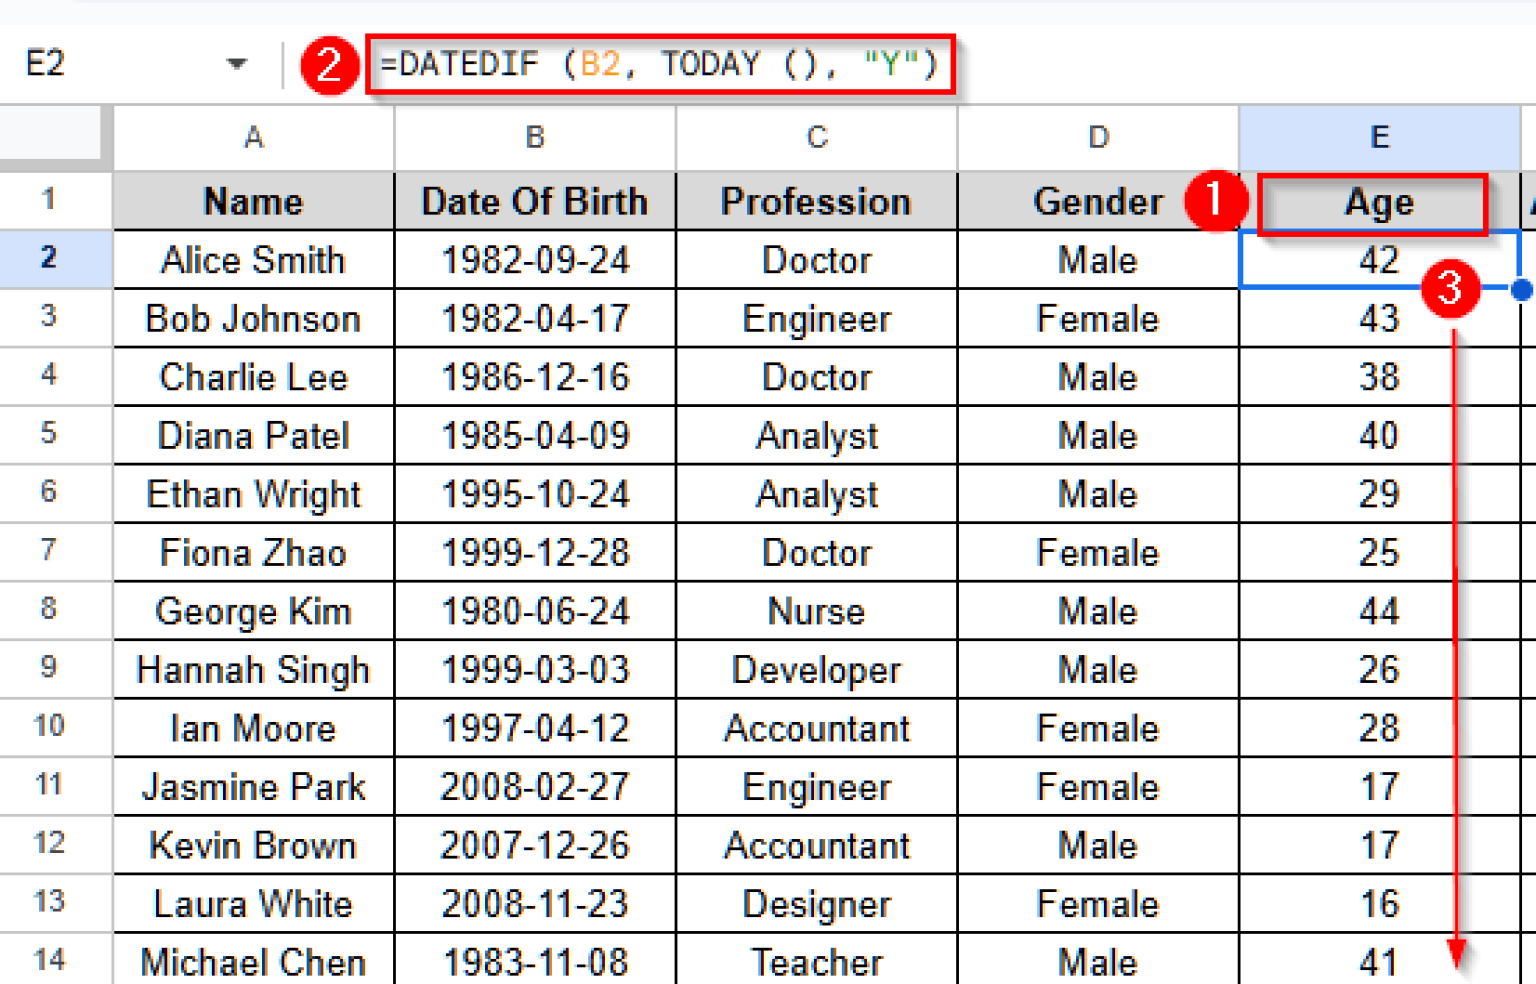This screenshot has width=1536, height=984.
Task: Select column A header
Action: click(x=252, y=138)
